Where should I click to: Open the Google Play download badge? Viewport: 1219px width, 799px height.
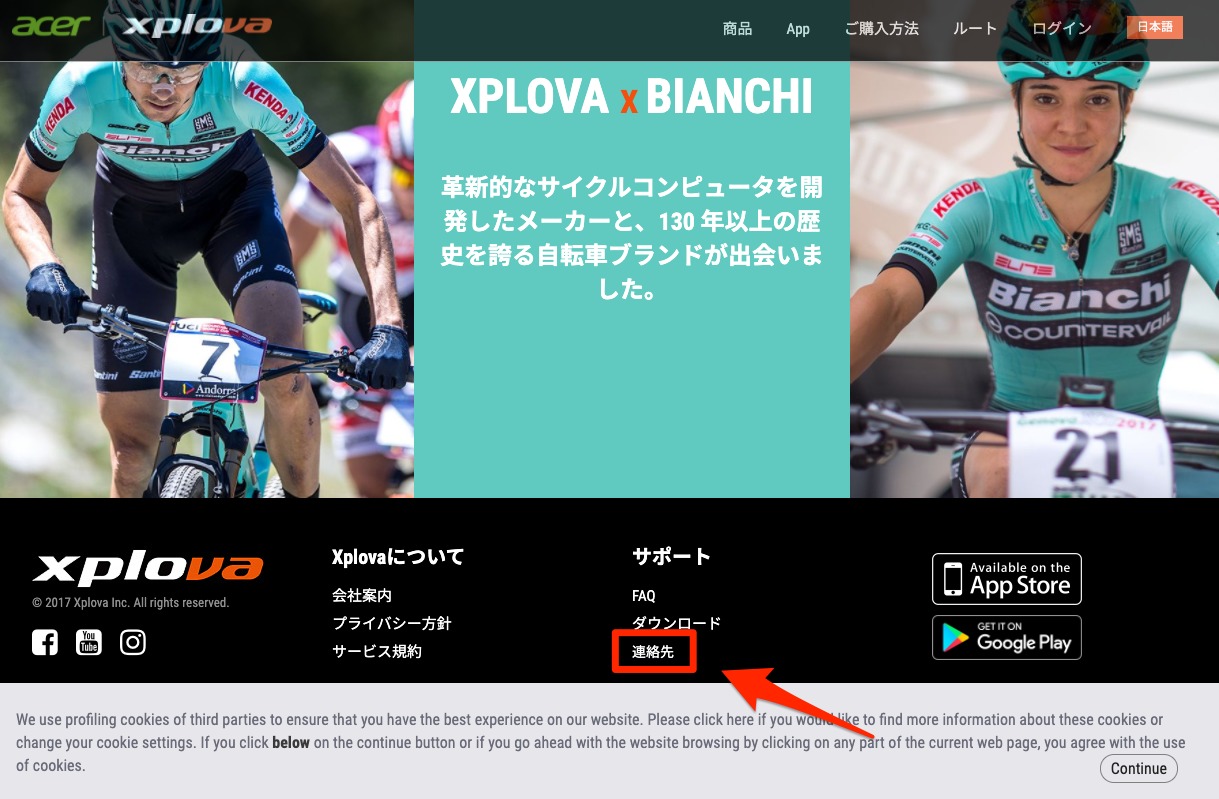pos(1007,638)
